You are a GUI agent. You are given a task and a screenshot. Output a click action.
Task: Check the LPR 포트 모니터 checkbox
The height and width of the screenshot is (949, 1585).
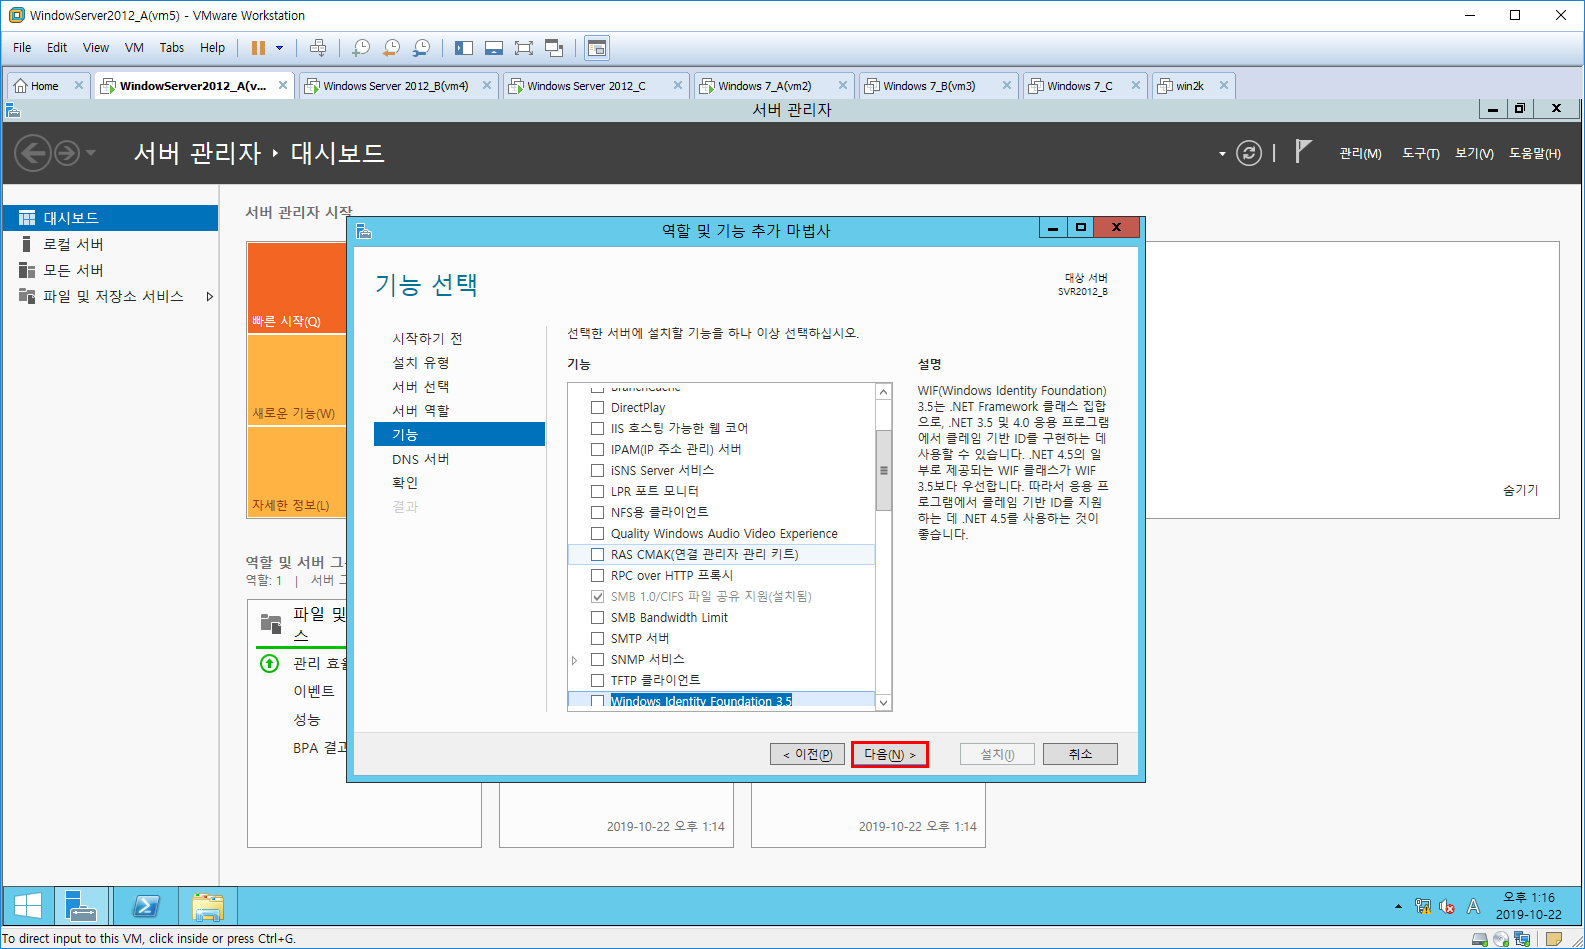(597, 491)
